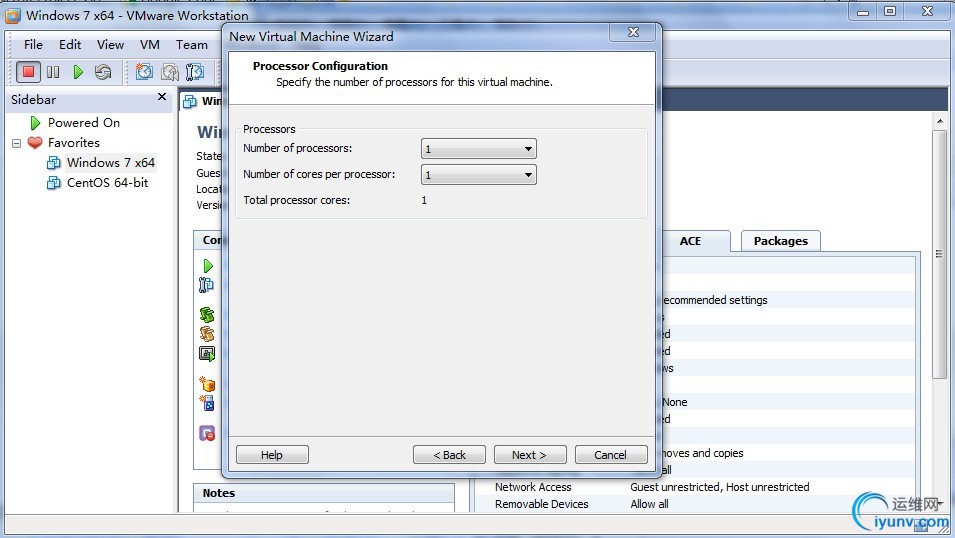Click the capture screen monitor icon in Commands
The width and height of the screenshot is (955, 538).
(207, 353)
